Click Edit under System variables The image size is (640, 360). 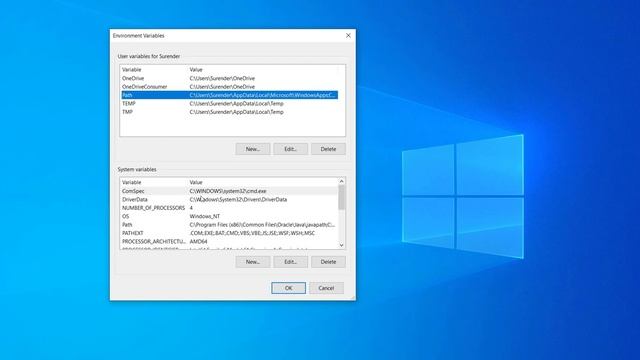pos(290,262)
